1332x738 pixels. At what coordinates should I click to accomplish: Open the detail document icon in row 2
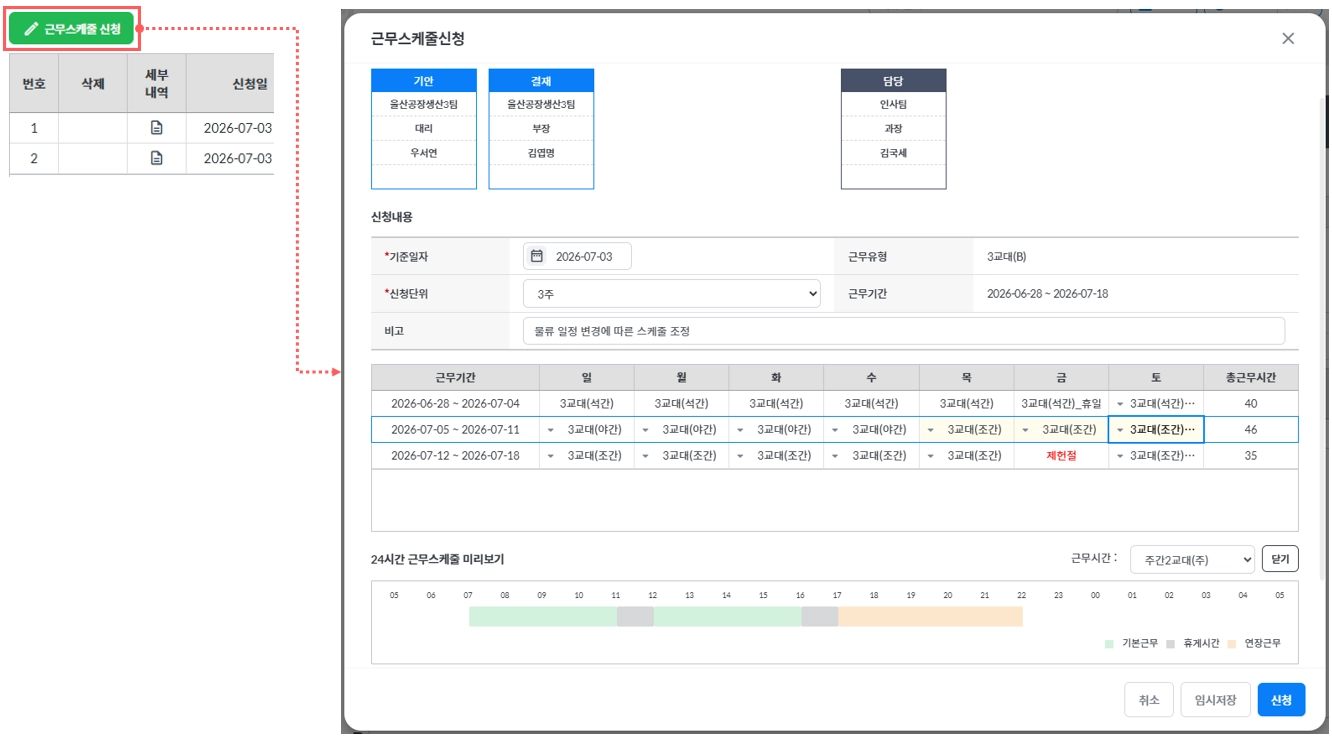[156, 158]
